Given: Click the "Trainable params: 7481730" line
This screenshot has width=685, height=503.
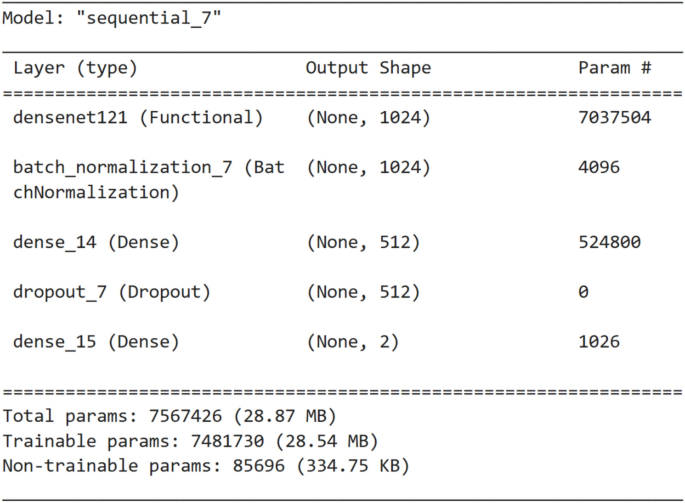Looking at the screenshot, I should click(x=190, y=440).
